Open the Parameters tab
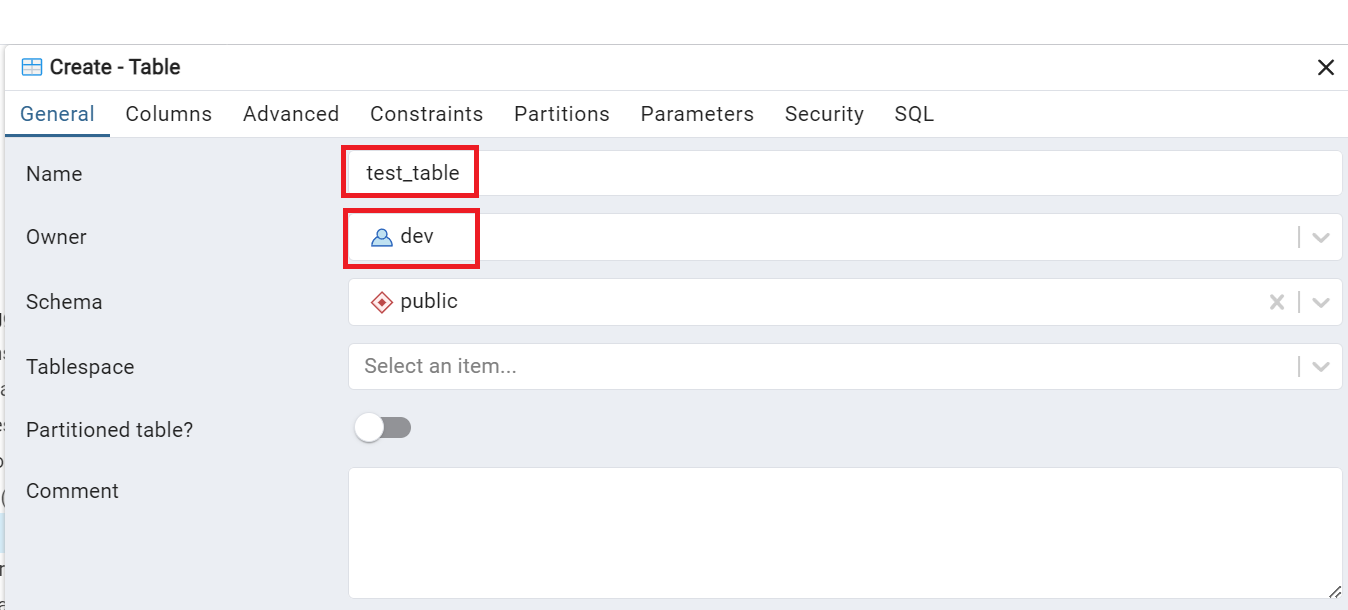The height and width of the screenshot is (610, 1348). pos(697,114)
